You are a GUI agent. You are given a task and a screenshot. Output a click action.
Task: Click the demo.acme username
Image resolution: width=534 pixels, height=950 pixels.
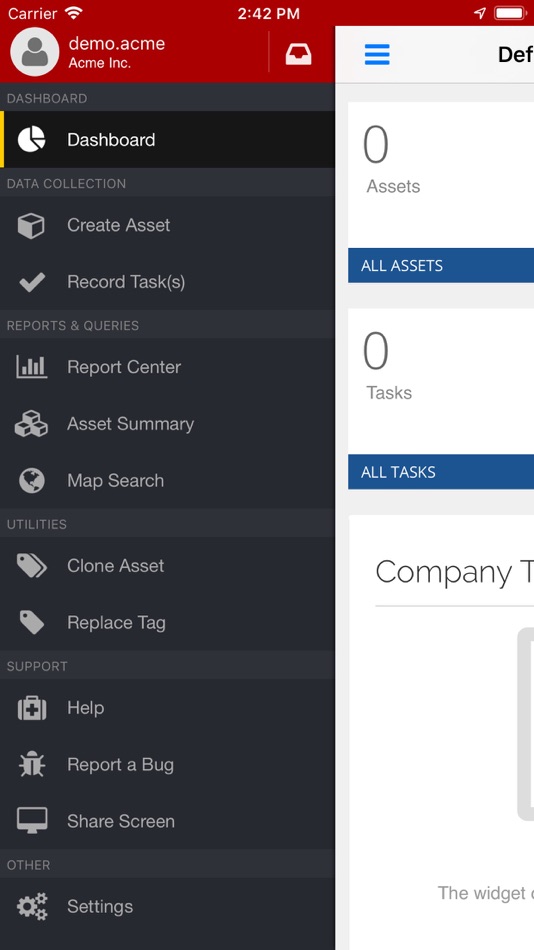click(x=116, y=44)
